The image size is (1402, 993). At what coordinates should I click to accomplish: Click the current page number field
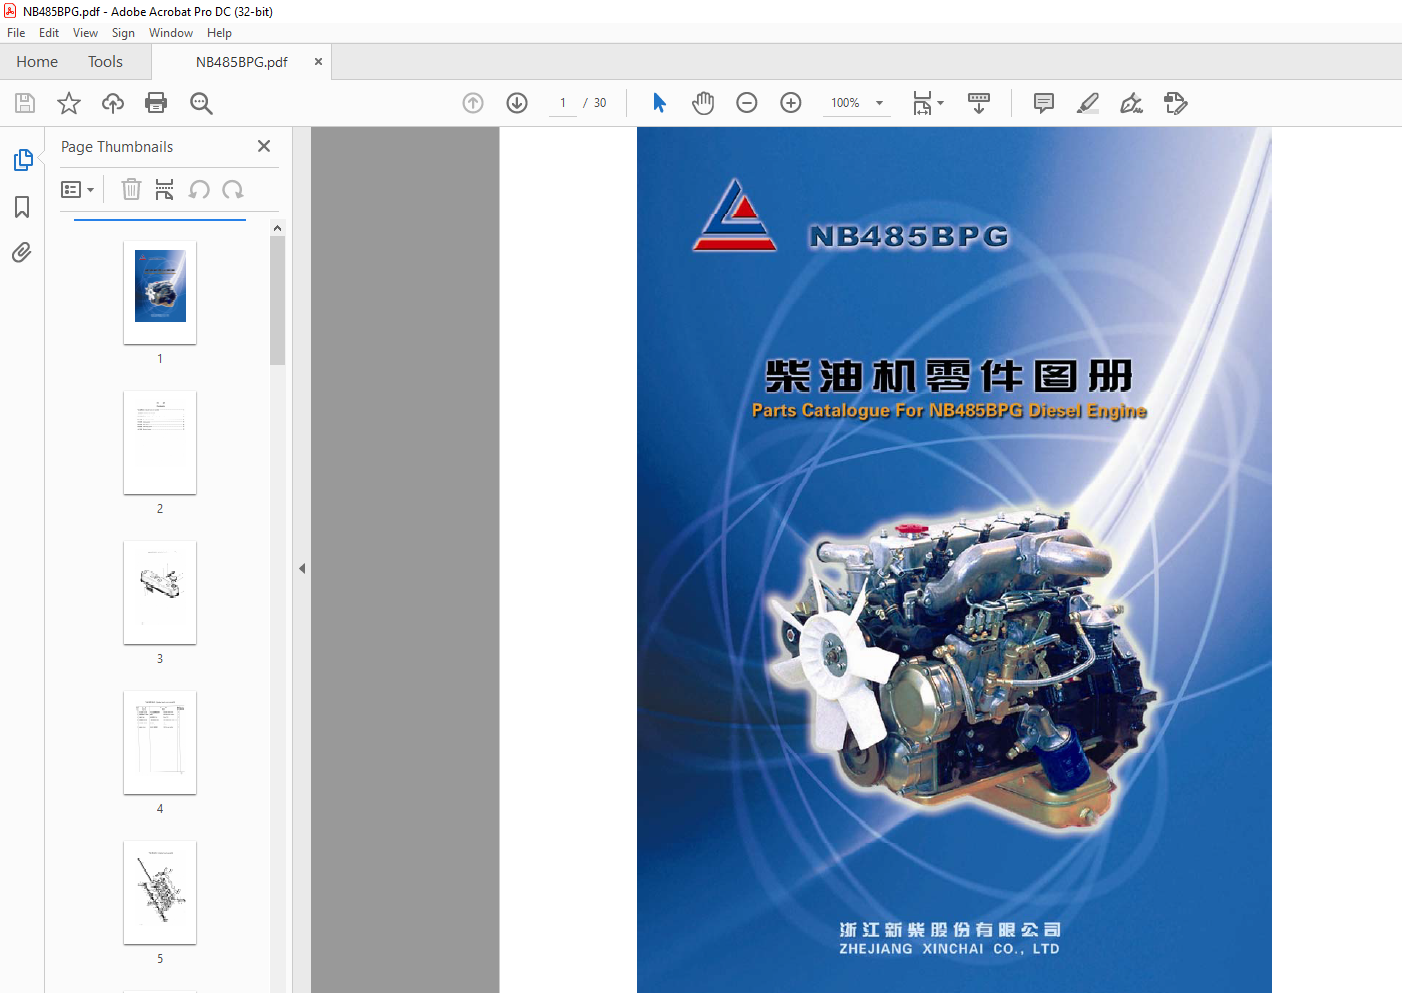click(563, 103)
